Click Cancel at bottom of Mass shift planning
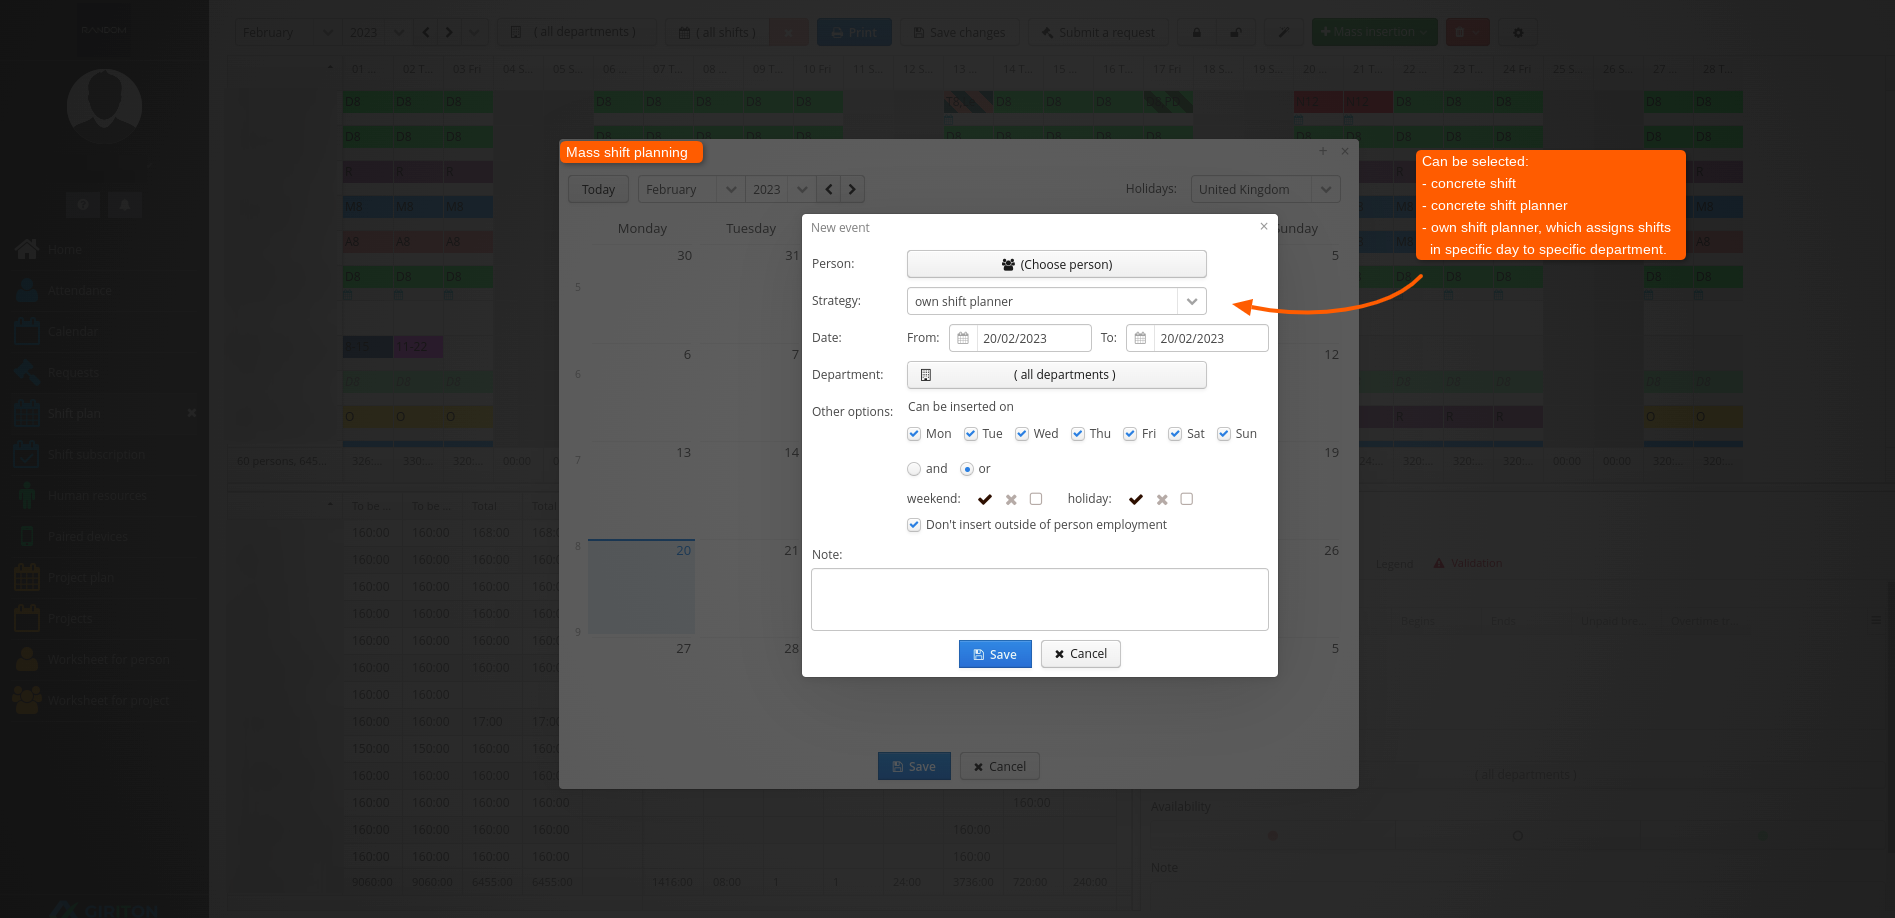The height and width of the screenshot is (918, 1895). click(999, 766)
